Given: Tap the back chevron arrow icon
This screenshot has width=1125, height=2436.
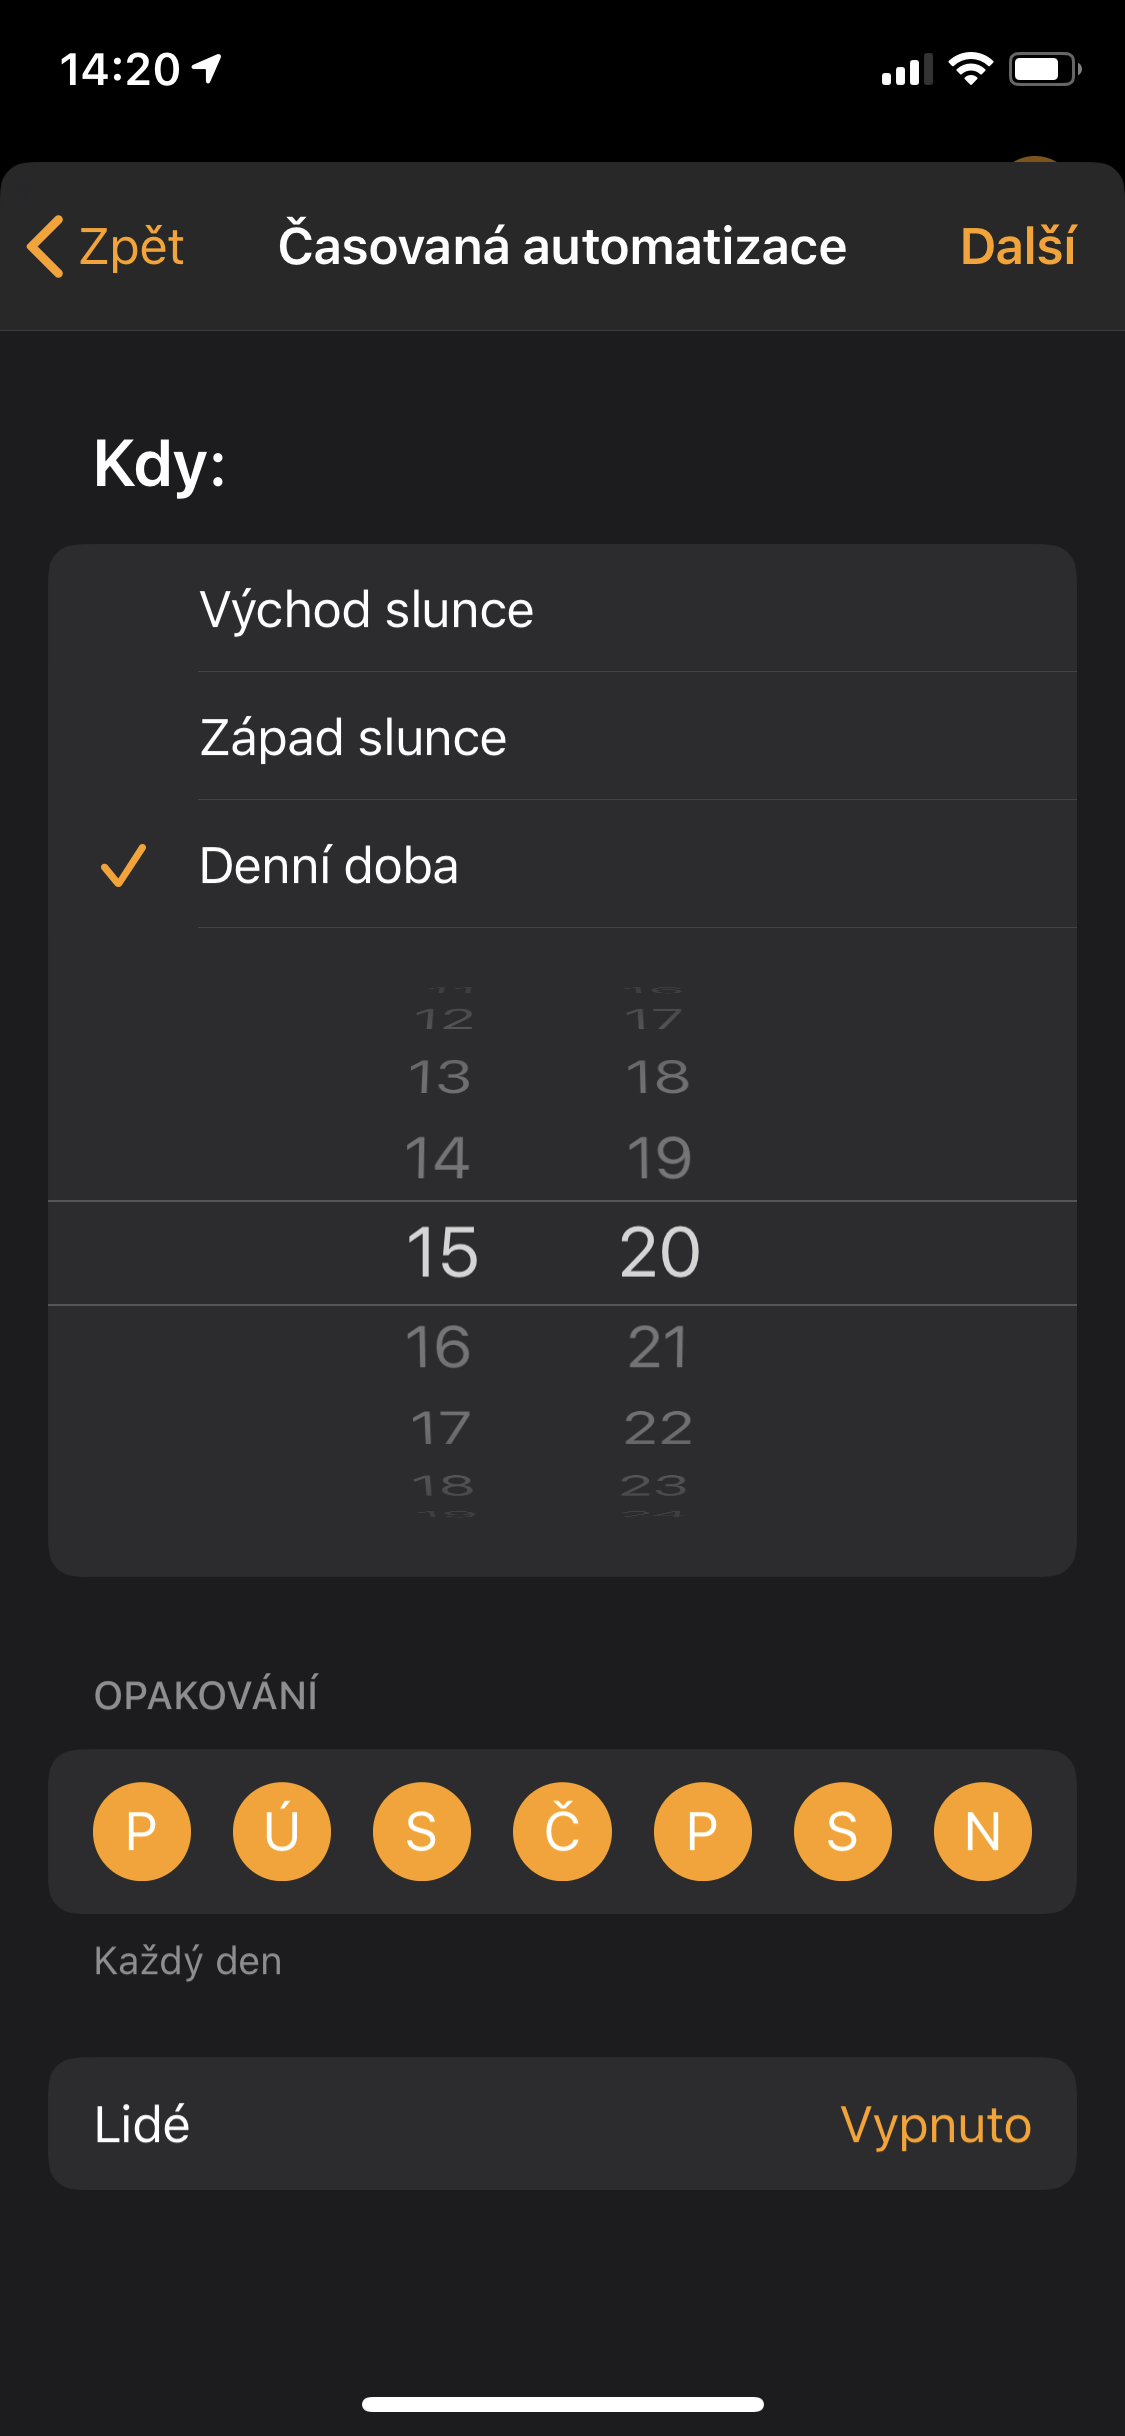Looking at the screenshot, I should [46, 246].
